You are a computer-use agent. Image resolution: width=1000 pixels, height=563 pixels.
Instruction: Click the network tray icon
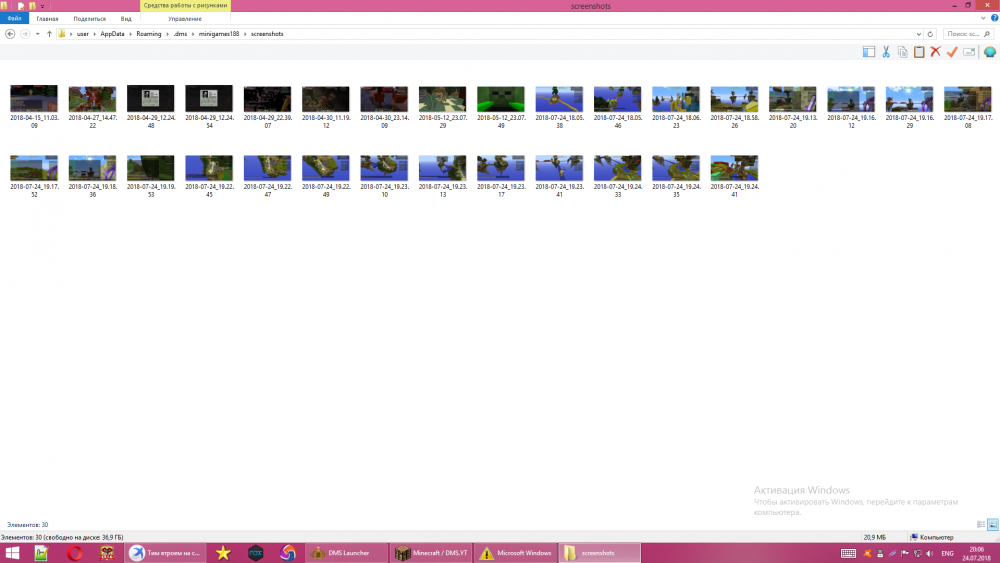[918, 553]
